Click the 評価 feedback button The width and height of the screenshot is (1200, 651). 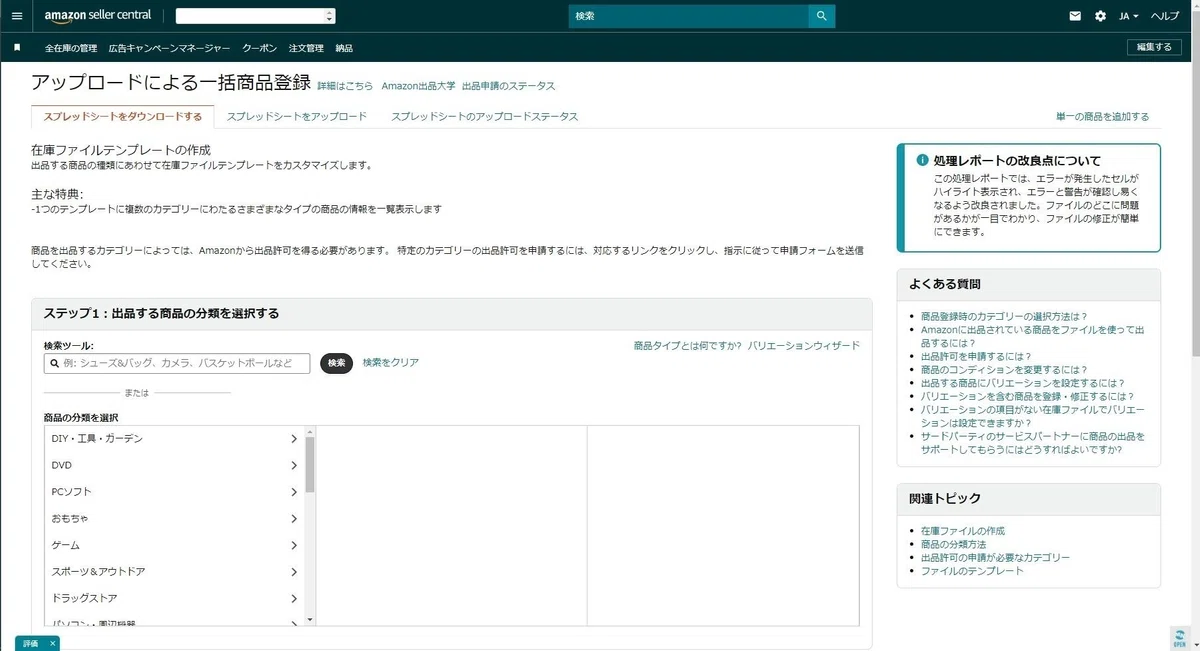click(x=30, y=643)
